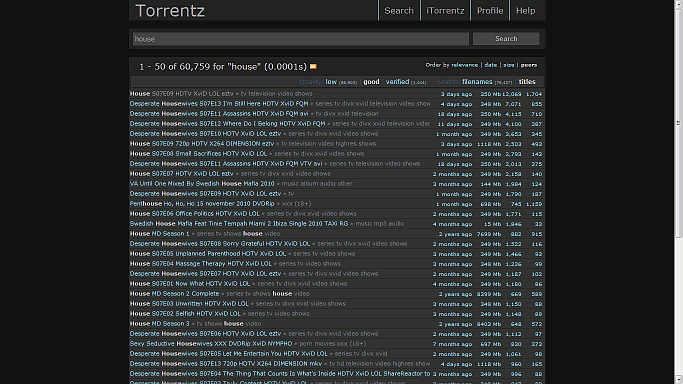683x384 pixels.
Task: Open the Search menu item in header
Action: (x=399, y=10)
